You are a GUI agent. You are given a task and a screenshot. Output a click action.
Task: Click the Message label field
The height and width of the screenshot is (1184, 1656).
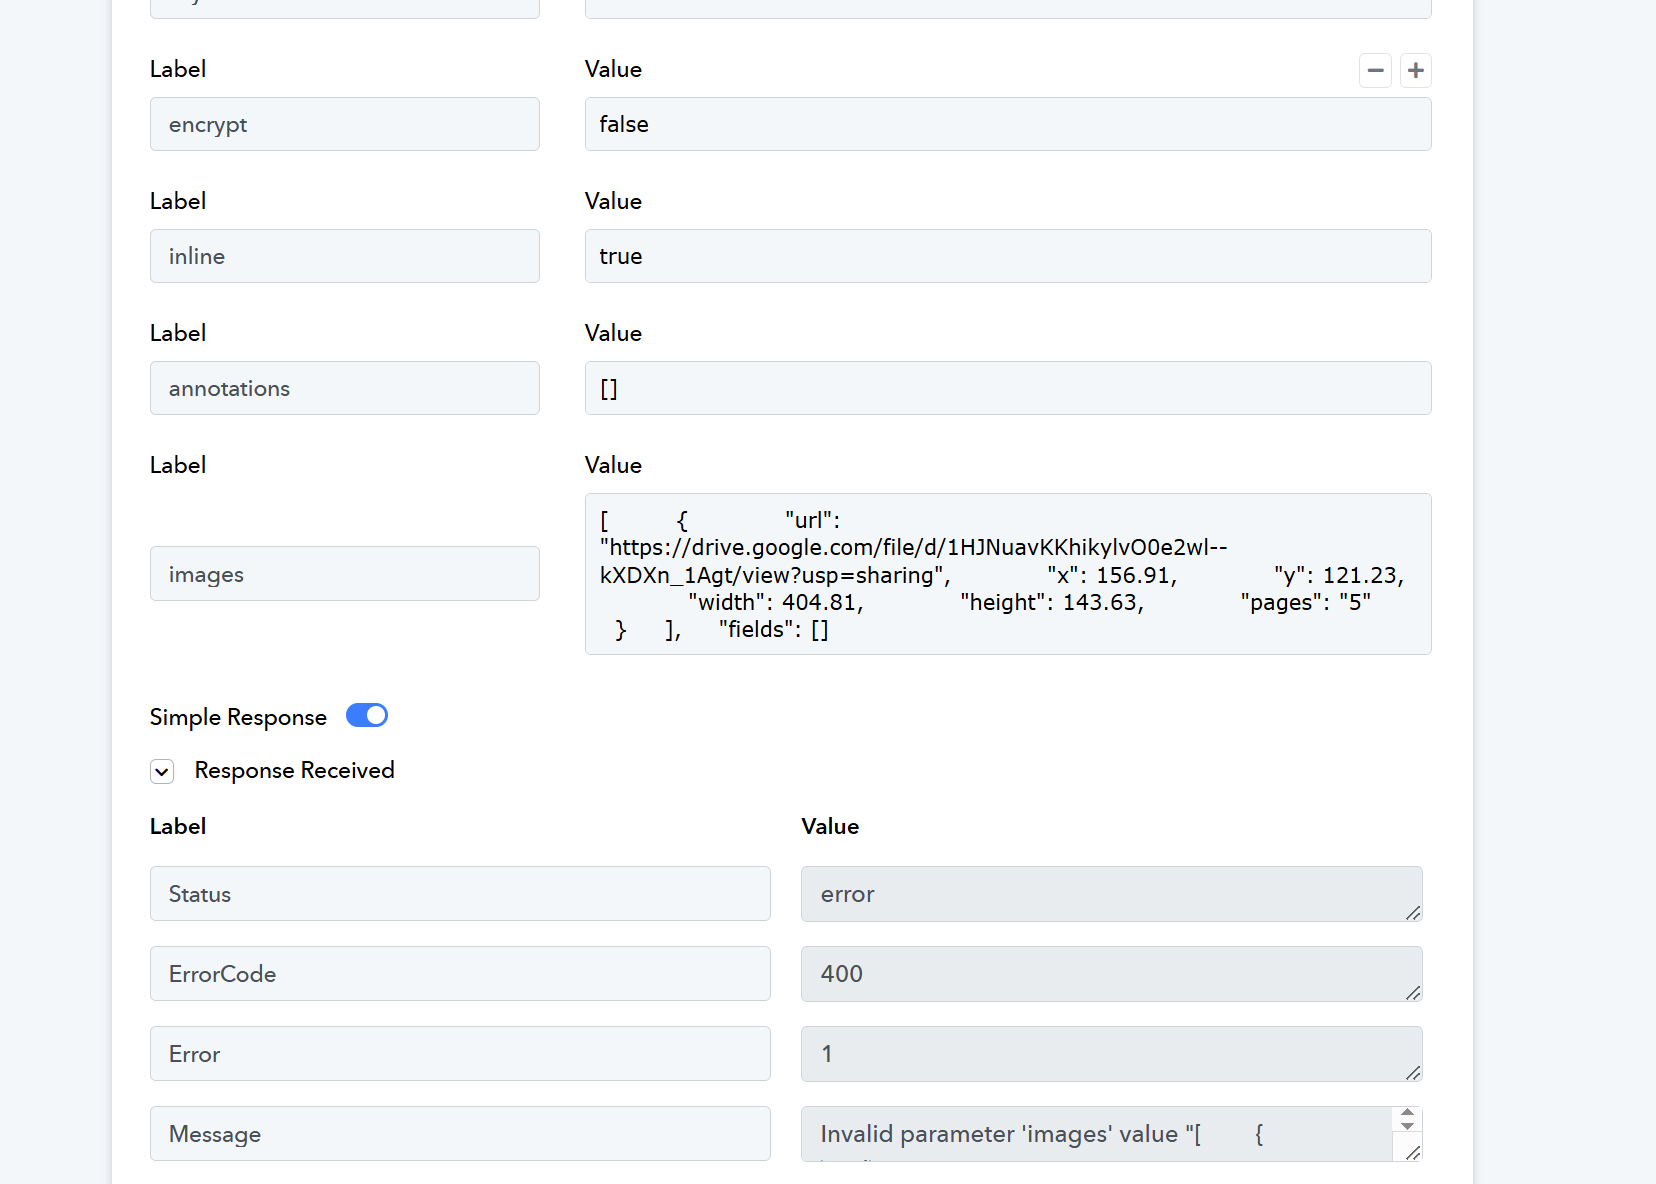point(460,1134)
